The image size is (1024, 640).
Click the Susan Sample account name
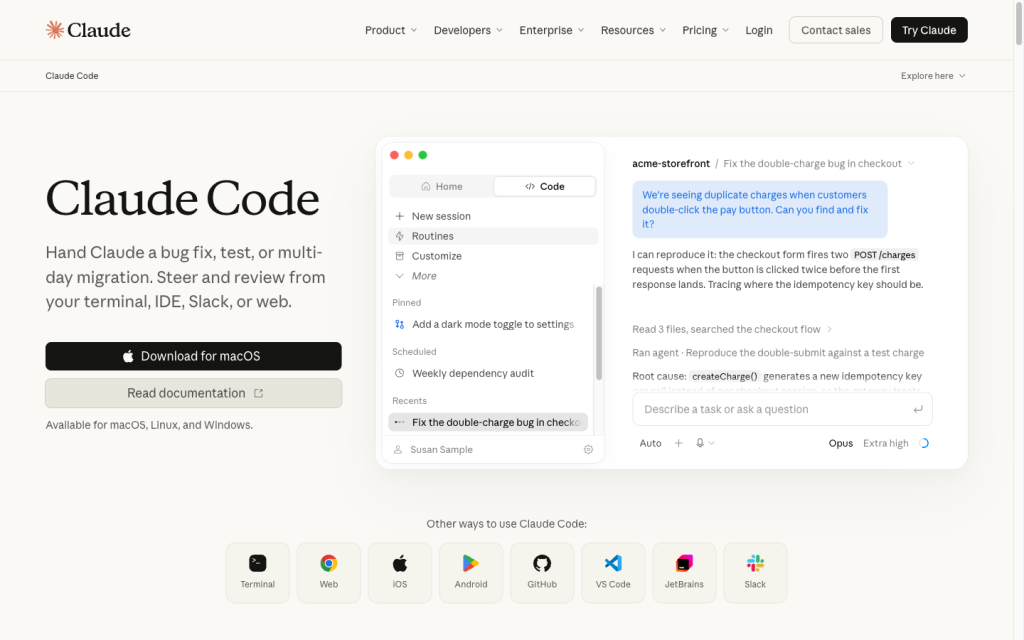coord(441,449)
